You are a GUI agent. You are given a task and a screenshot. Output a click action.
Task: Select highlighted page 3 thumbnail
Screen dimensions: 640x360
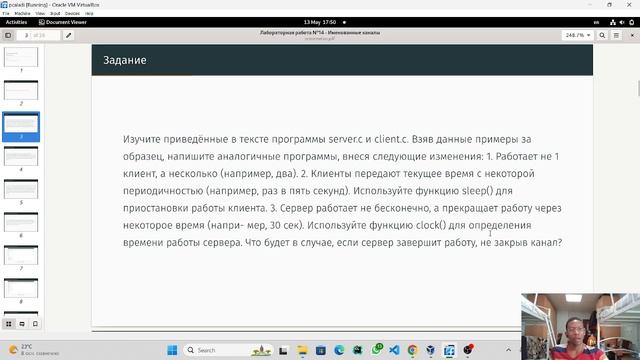point(21,126)
